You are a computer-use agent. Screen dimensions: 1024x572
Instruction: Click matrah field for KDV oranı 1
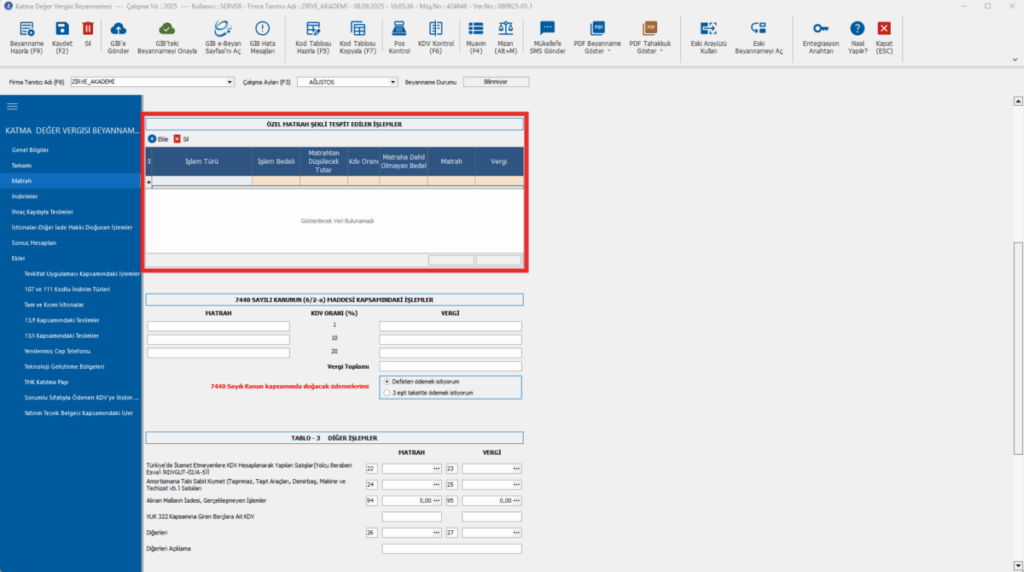pyautogui.click(x=218, y=326)
